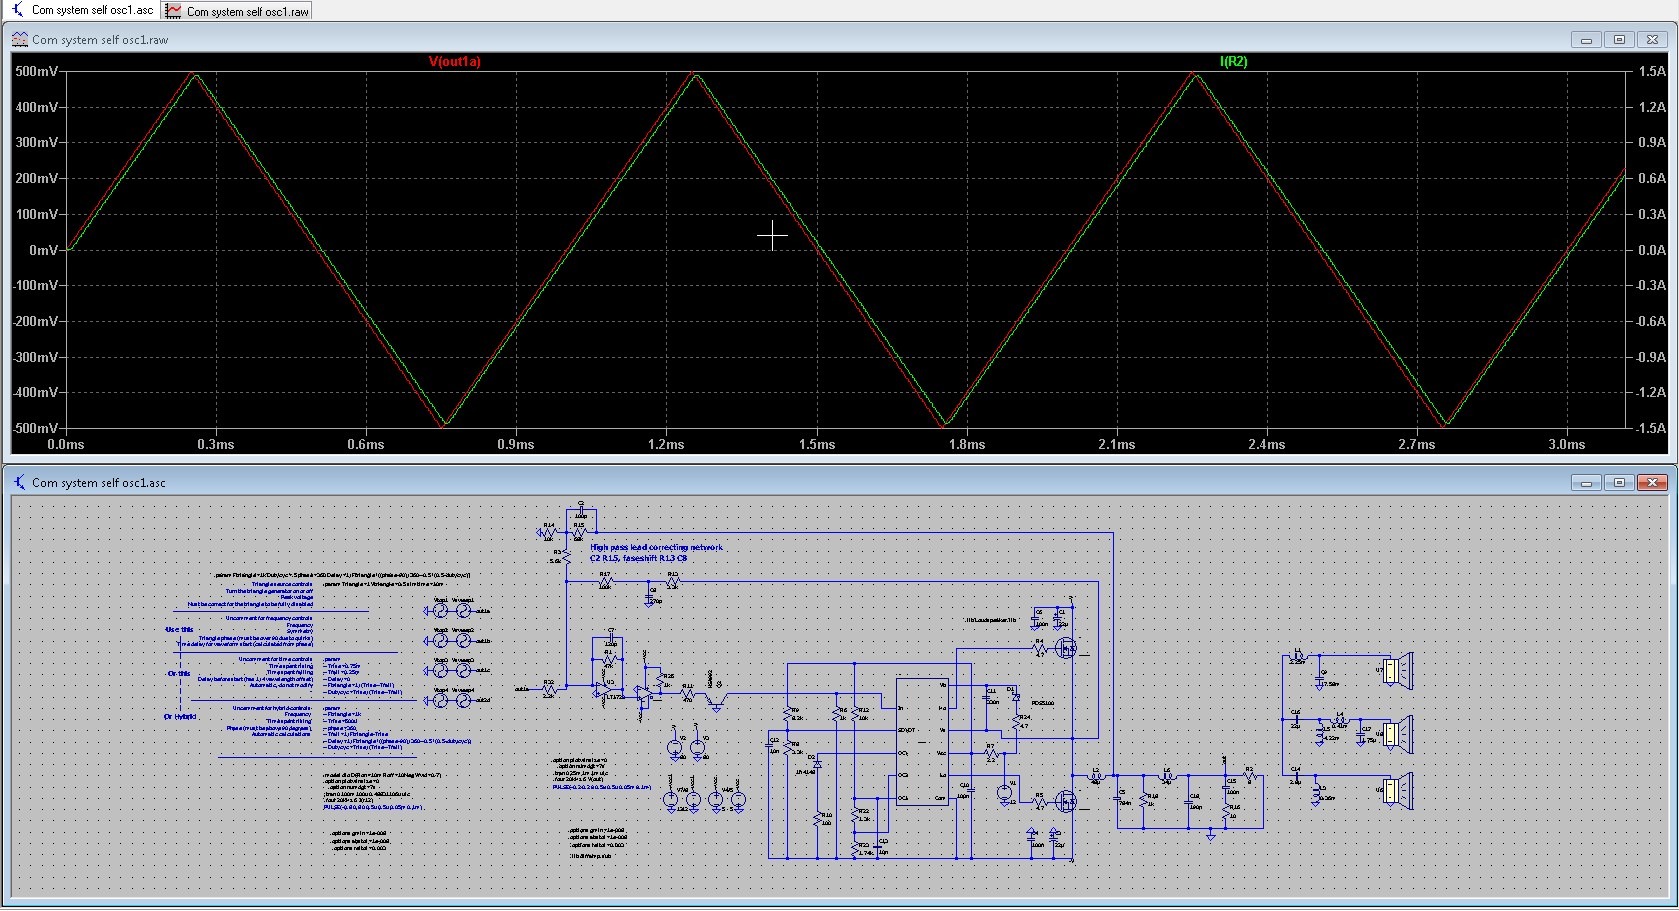Screen dimensions: 1679x911
Task: Switch to the Com system self osc1.asc tab
Action: 82,10
